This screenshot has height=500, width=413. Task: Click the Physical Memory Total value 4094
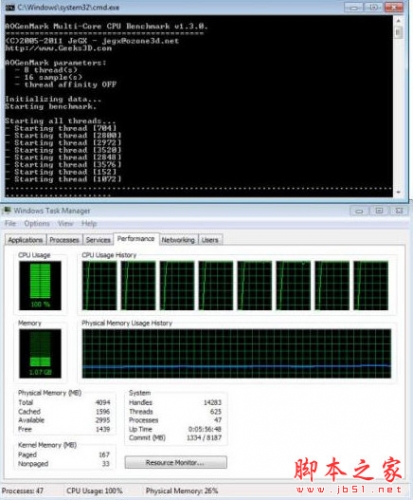click(x=103, y=402)
